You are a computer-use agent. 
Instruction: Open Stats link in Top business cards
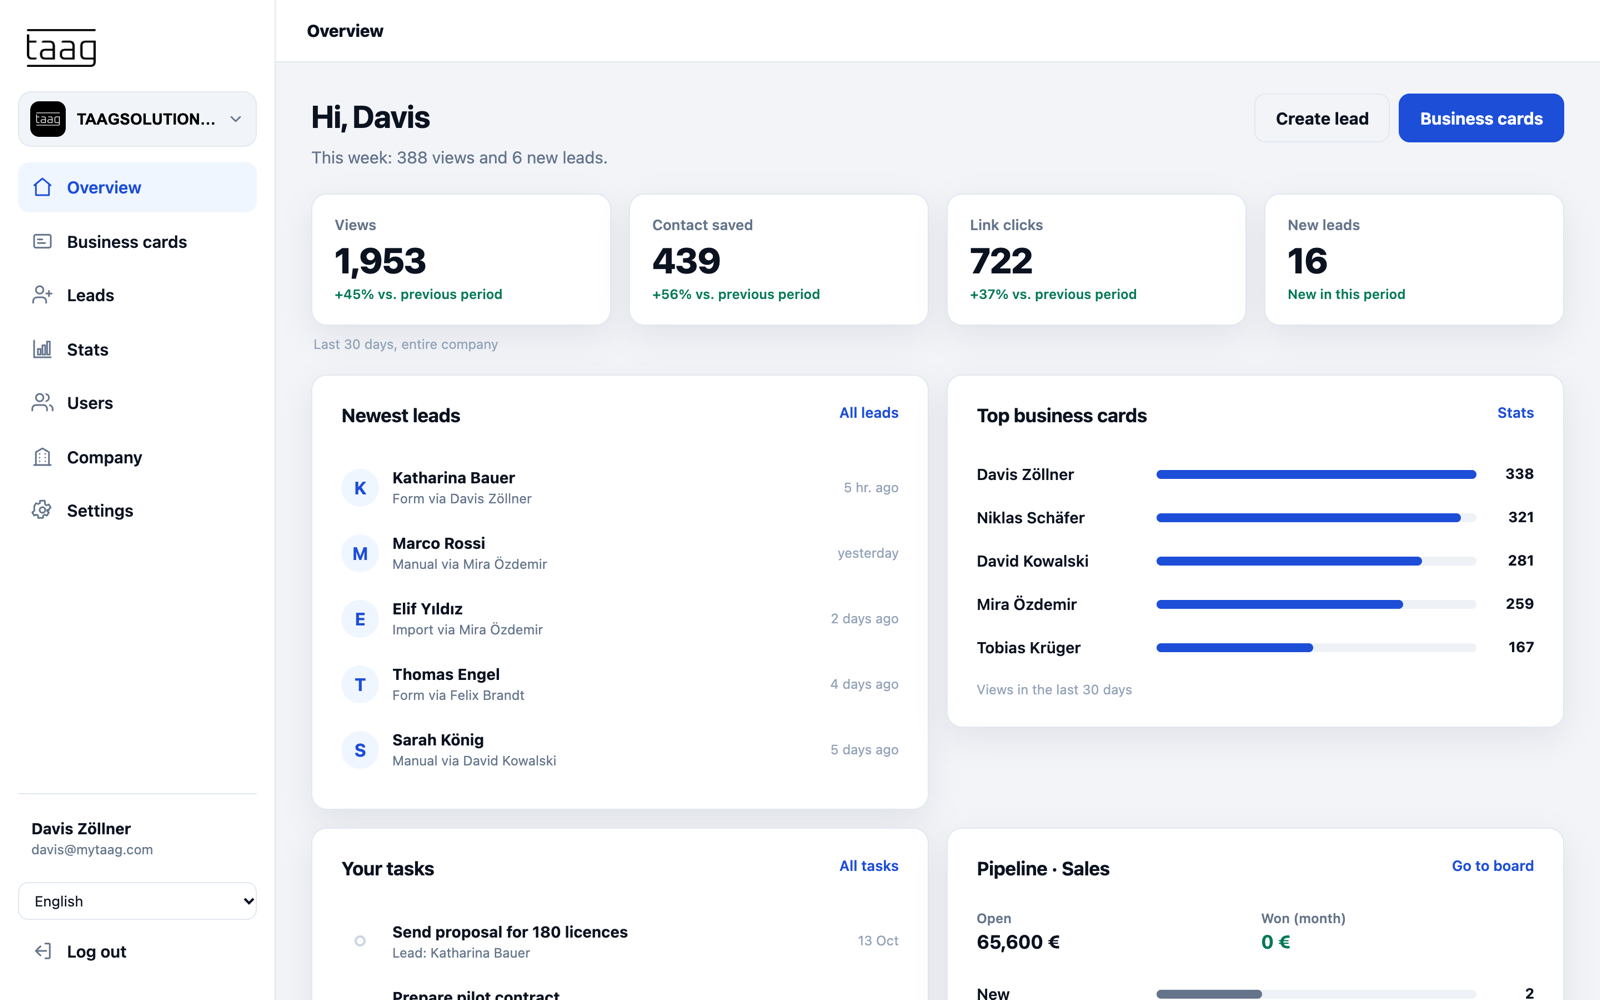[1515, 413]
